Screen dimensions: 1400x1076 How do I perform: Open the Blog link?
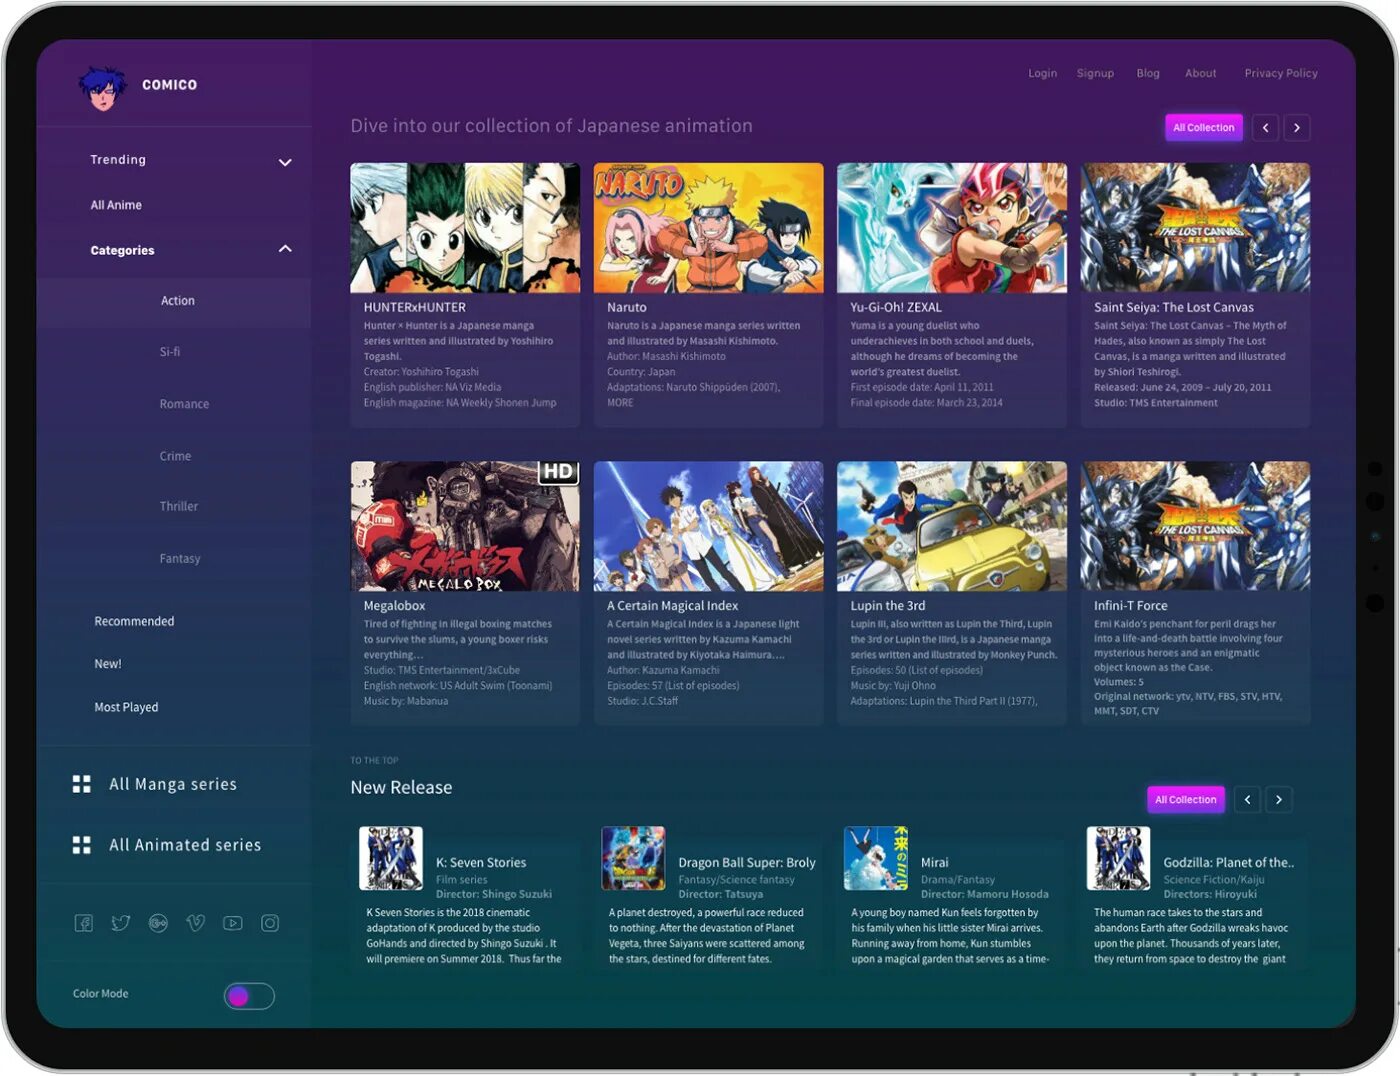[1148, 73]
